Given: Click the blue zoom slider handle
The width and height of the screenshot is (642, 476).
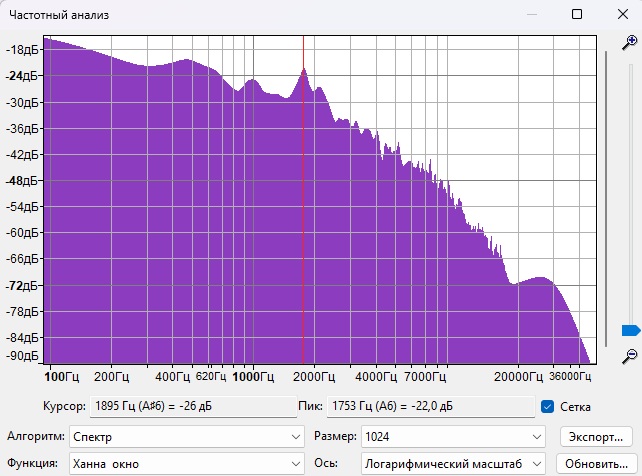Looking at the screenshot, I should [x=631, y=330].
